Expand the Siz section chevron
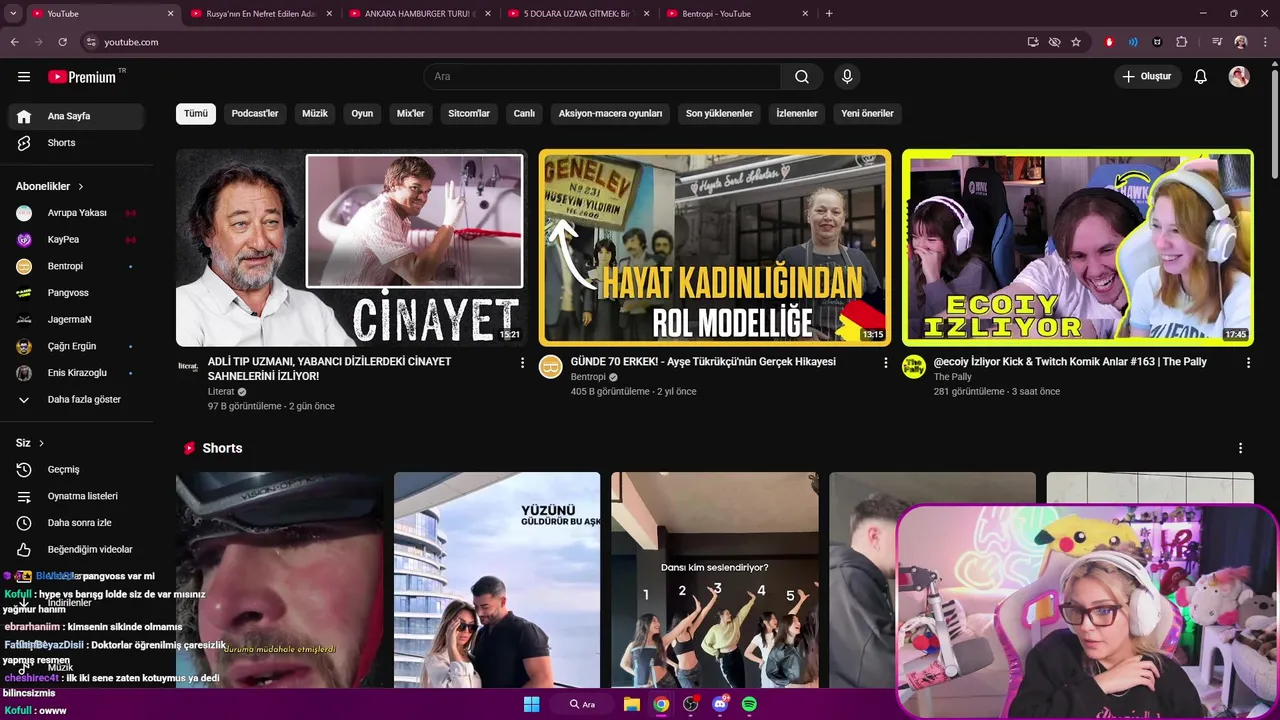 tap(41, 443)
